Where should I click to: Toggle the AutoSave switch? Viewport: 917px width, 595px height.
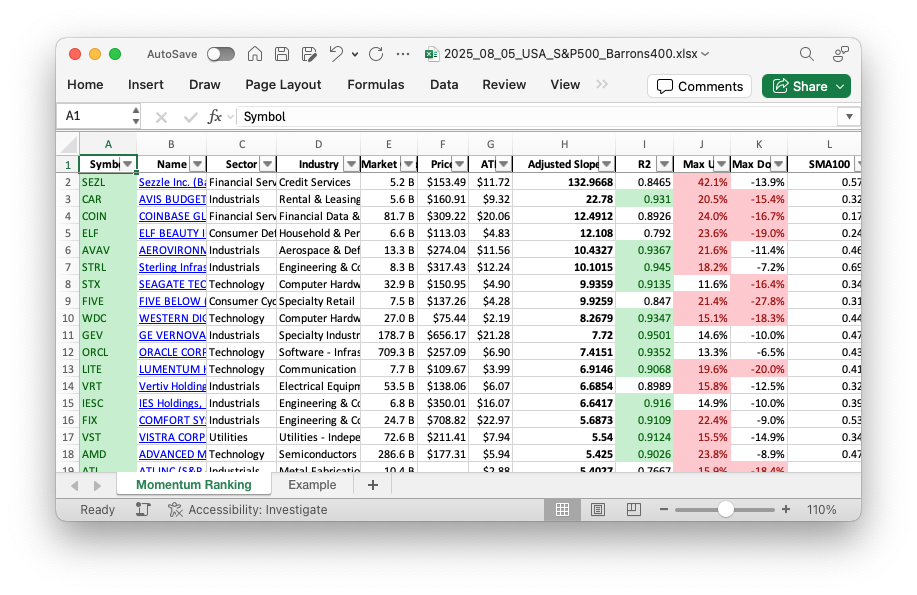coord(220,54)
